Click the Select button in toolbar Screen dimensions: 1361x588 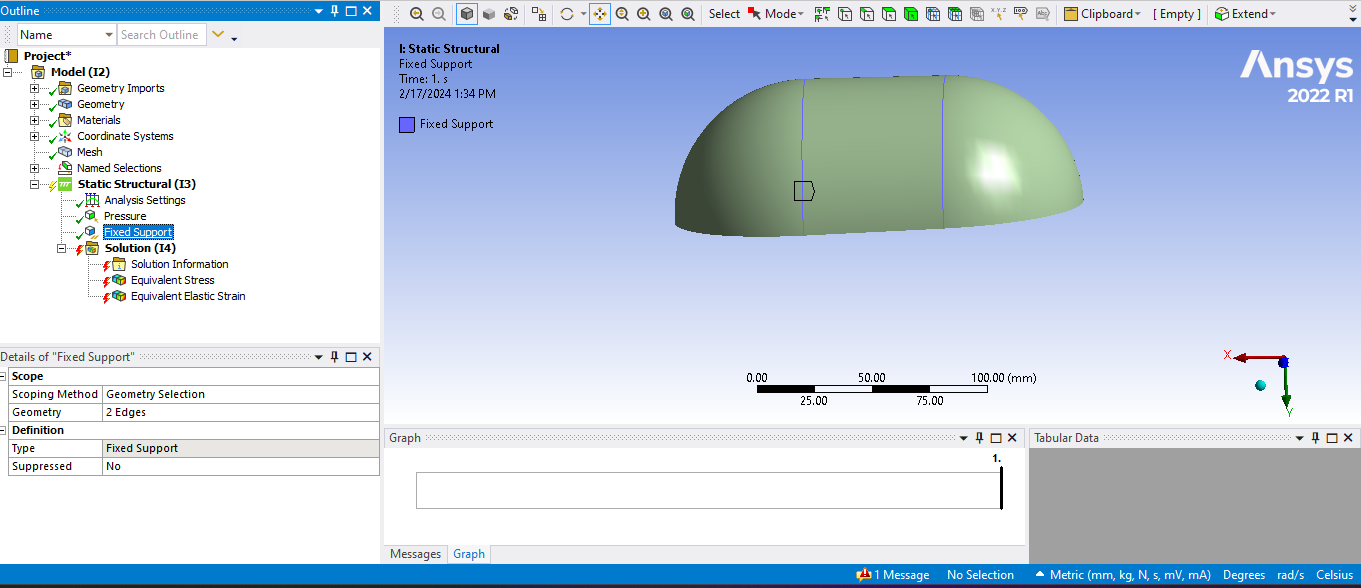[724, 14]
